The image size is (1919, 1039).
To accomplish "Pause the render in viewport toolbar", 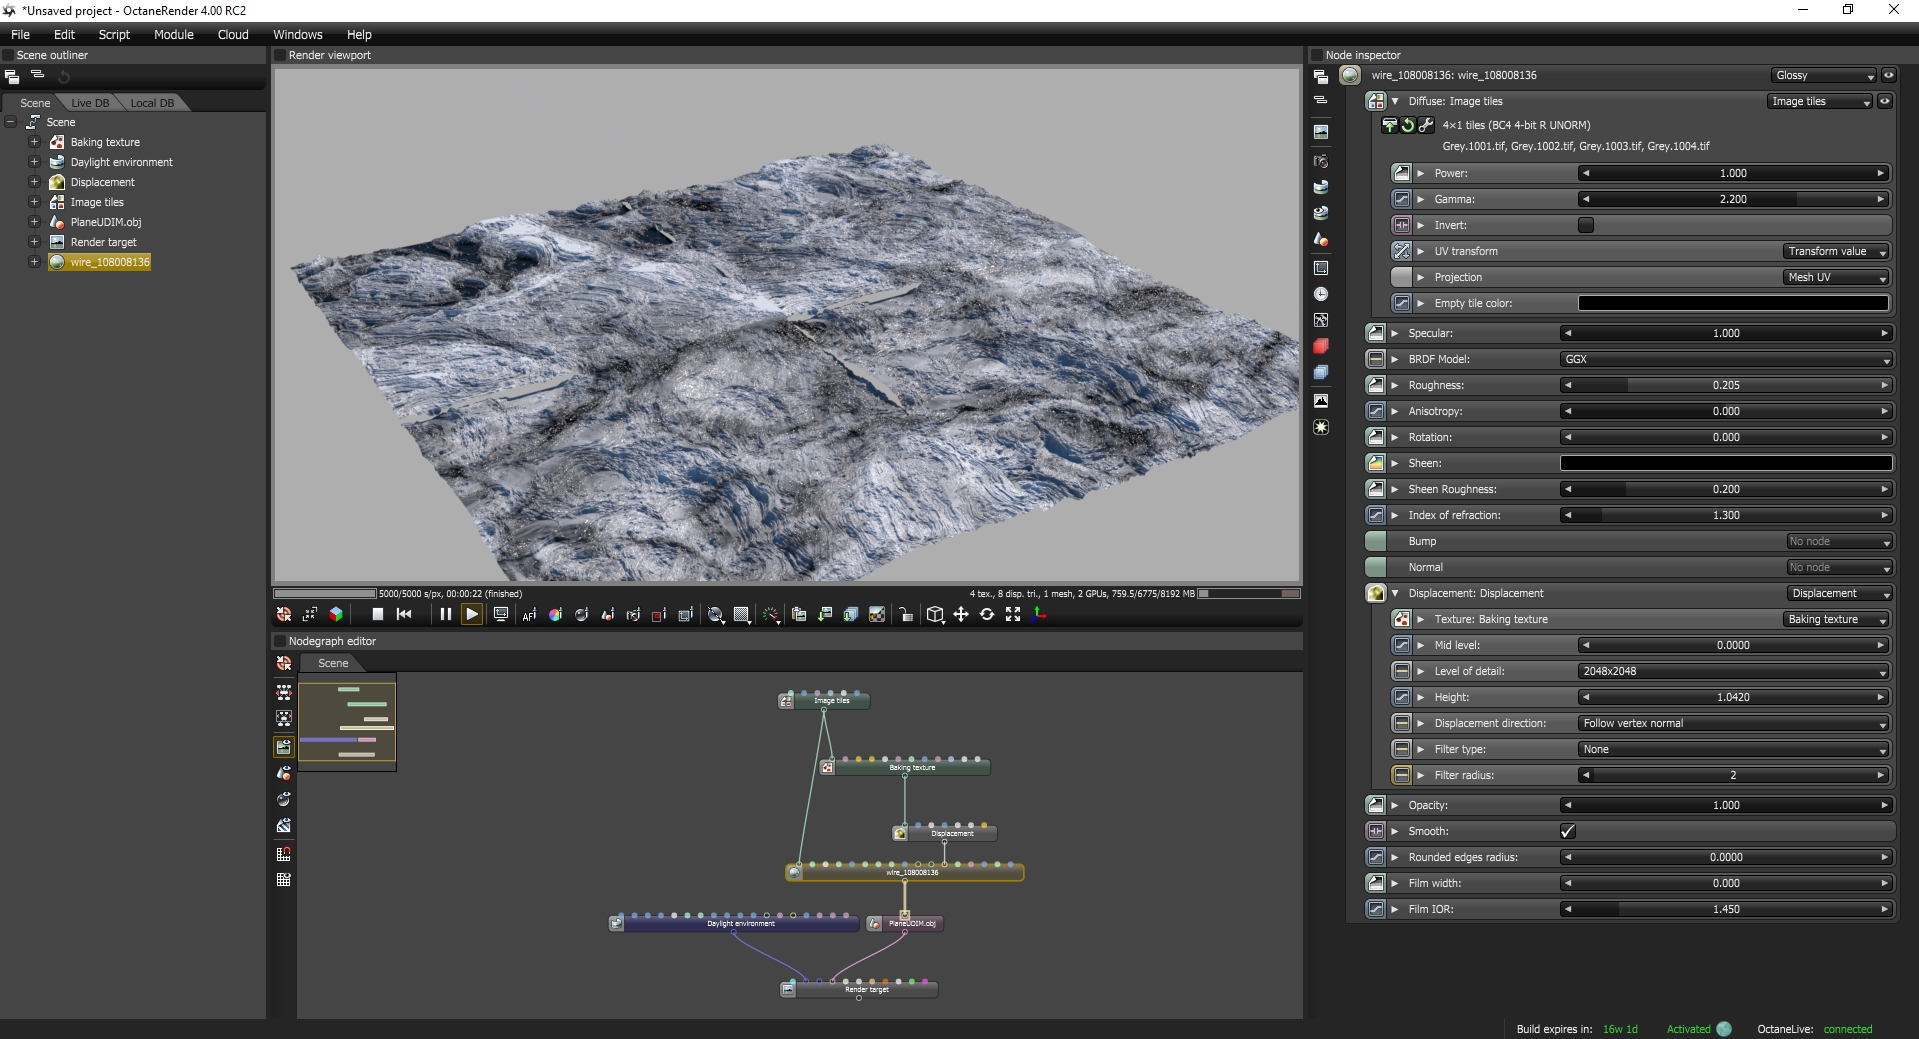I will point(446,614).
